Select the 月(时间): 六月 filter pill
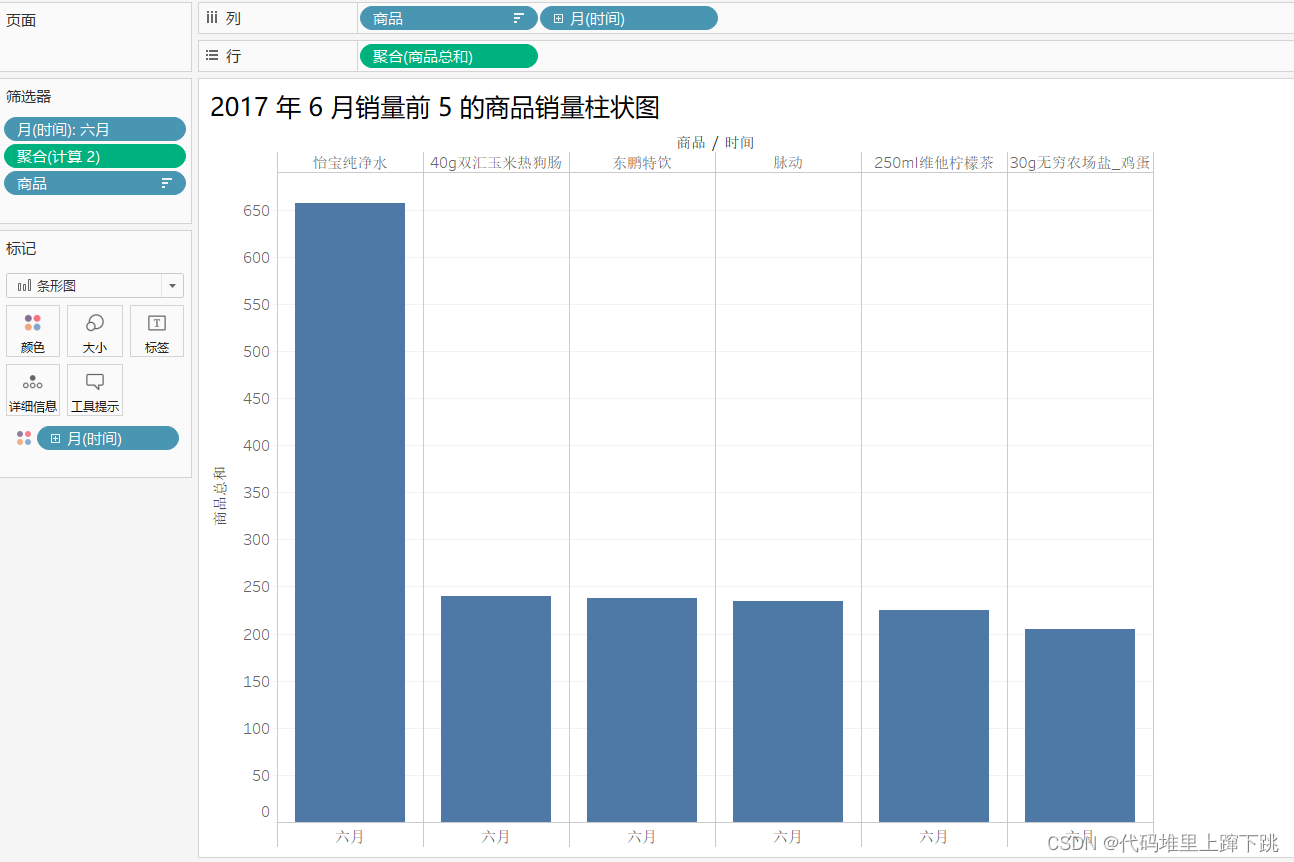Screen dimensions: 1294x862 point(95,129)
